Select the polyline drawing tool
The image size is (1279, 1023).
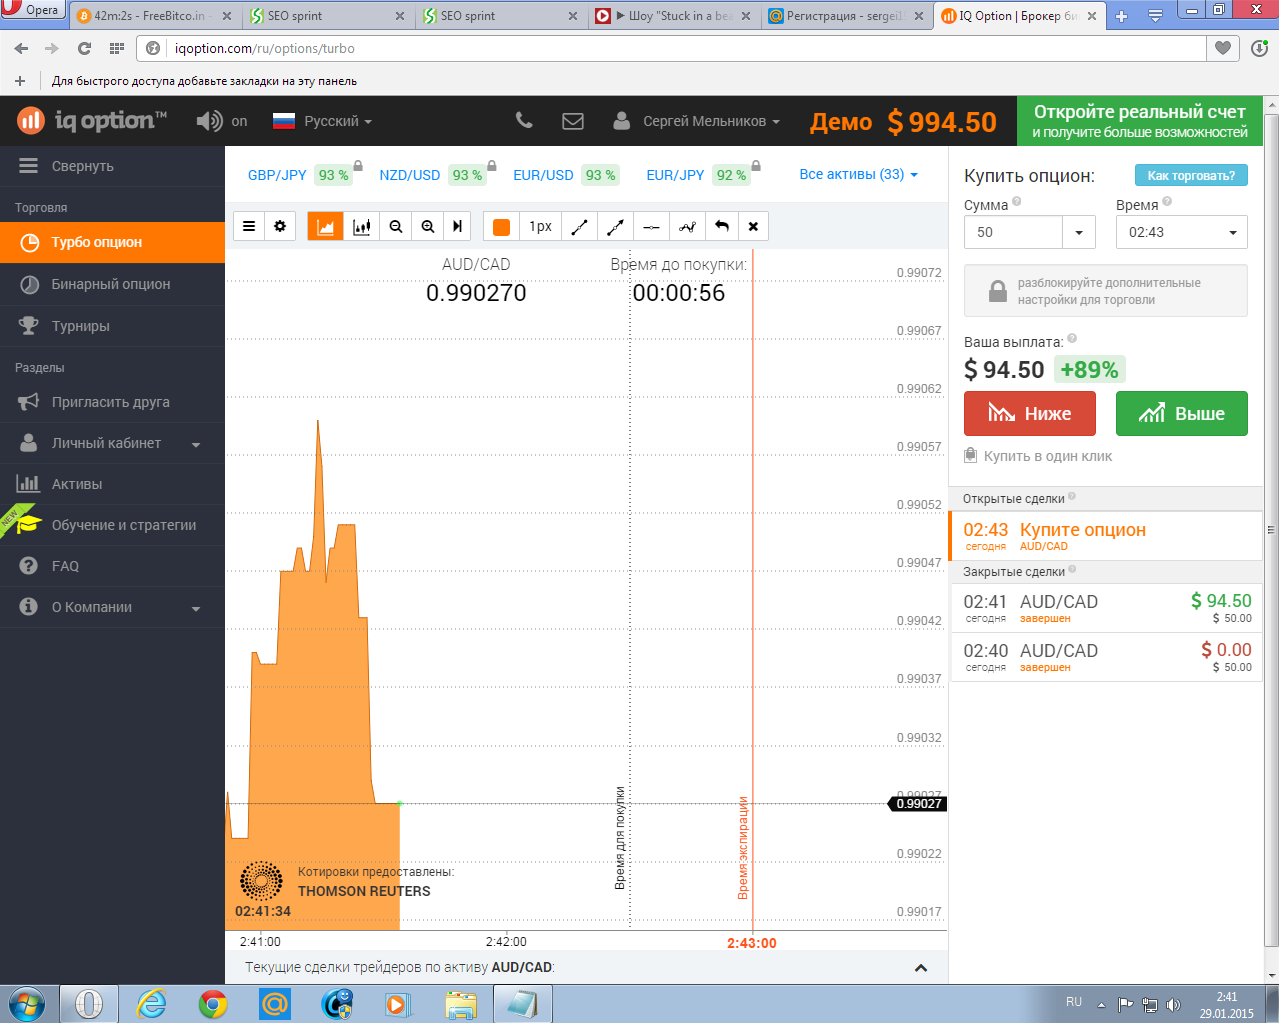pyautogui.click(x=687, y=226)
